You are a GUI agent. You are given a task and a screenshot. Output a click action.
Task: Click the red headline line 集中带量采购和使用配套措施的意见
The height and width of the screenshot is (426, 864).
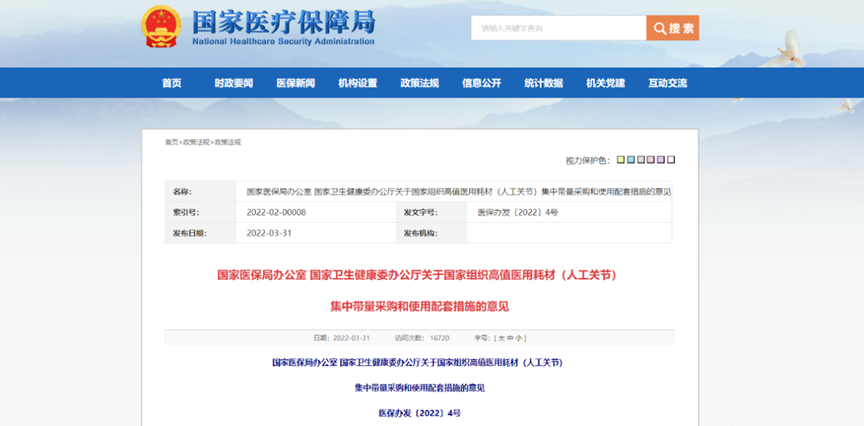pos(419,306)
